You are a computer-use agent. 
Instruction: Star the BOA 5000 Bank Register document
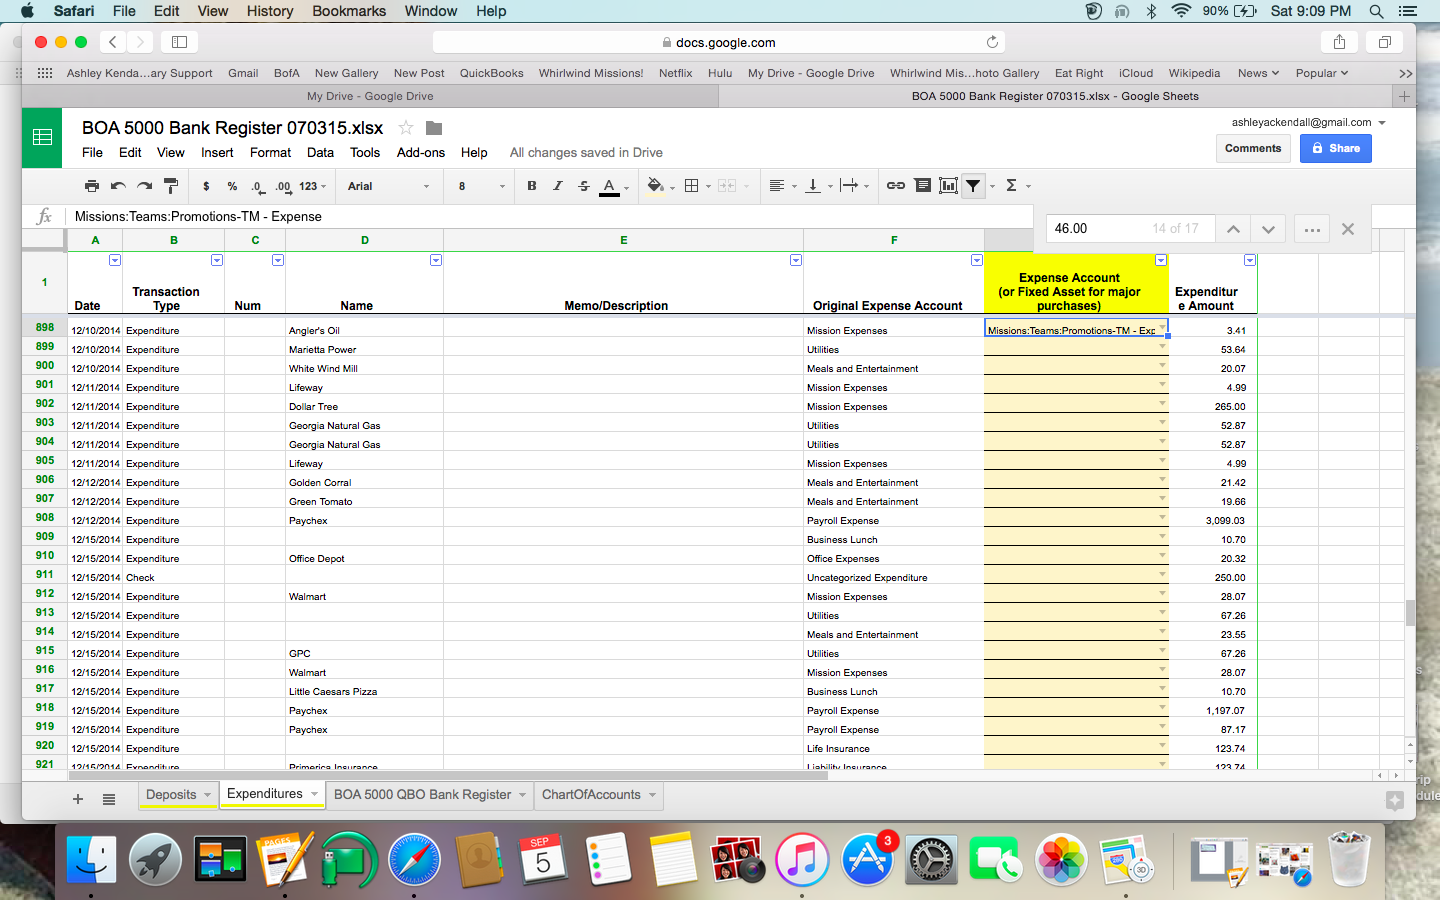point(406,128)
